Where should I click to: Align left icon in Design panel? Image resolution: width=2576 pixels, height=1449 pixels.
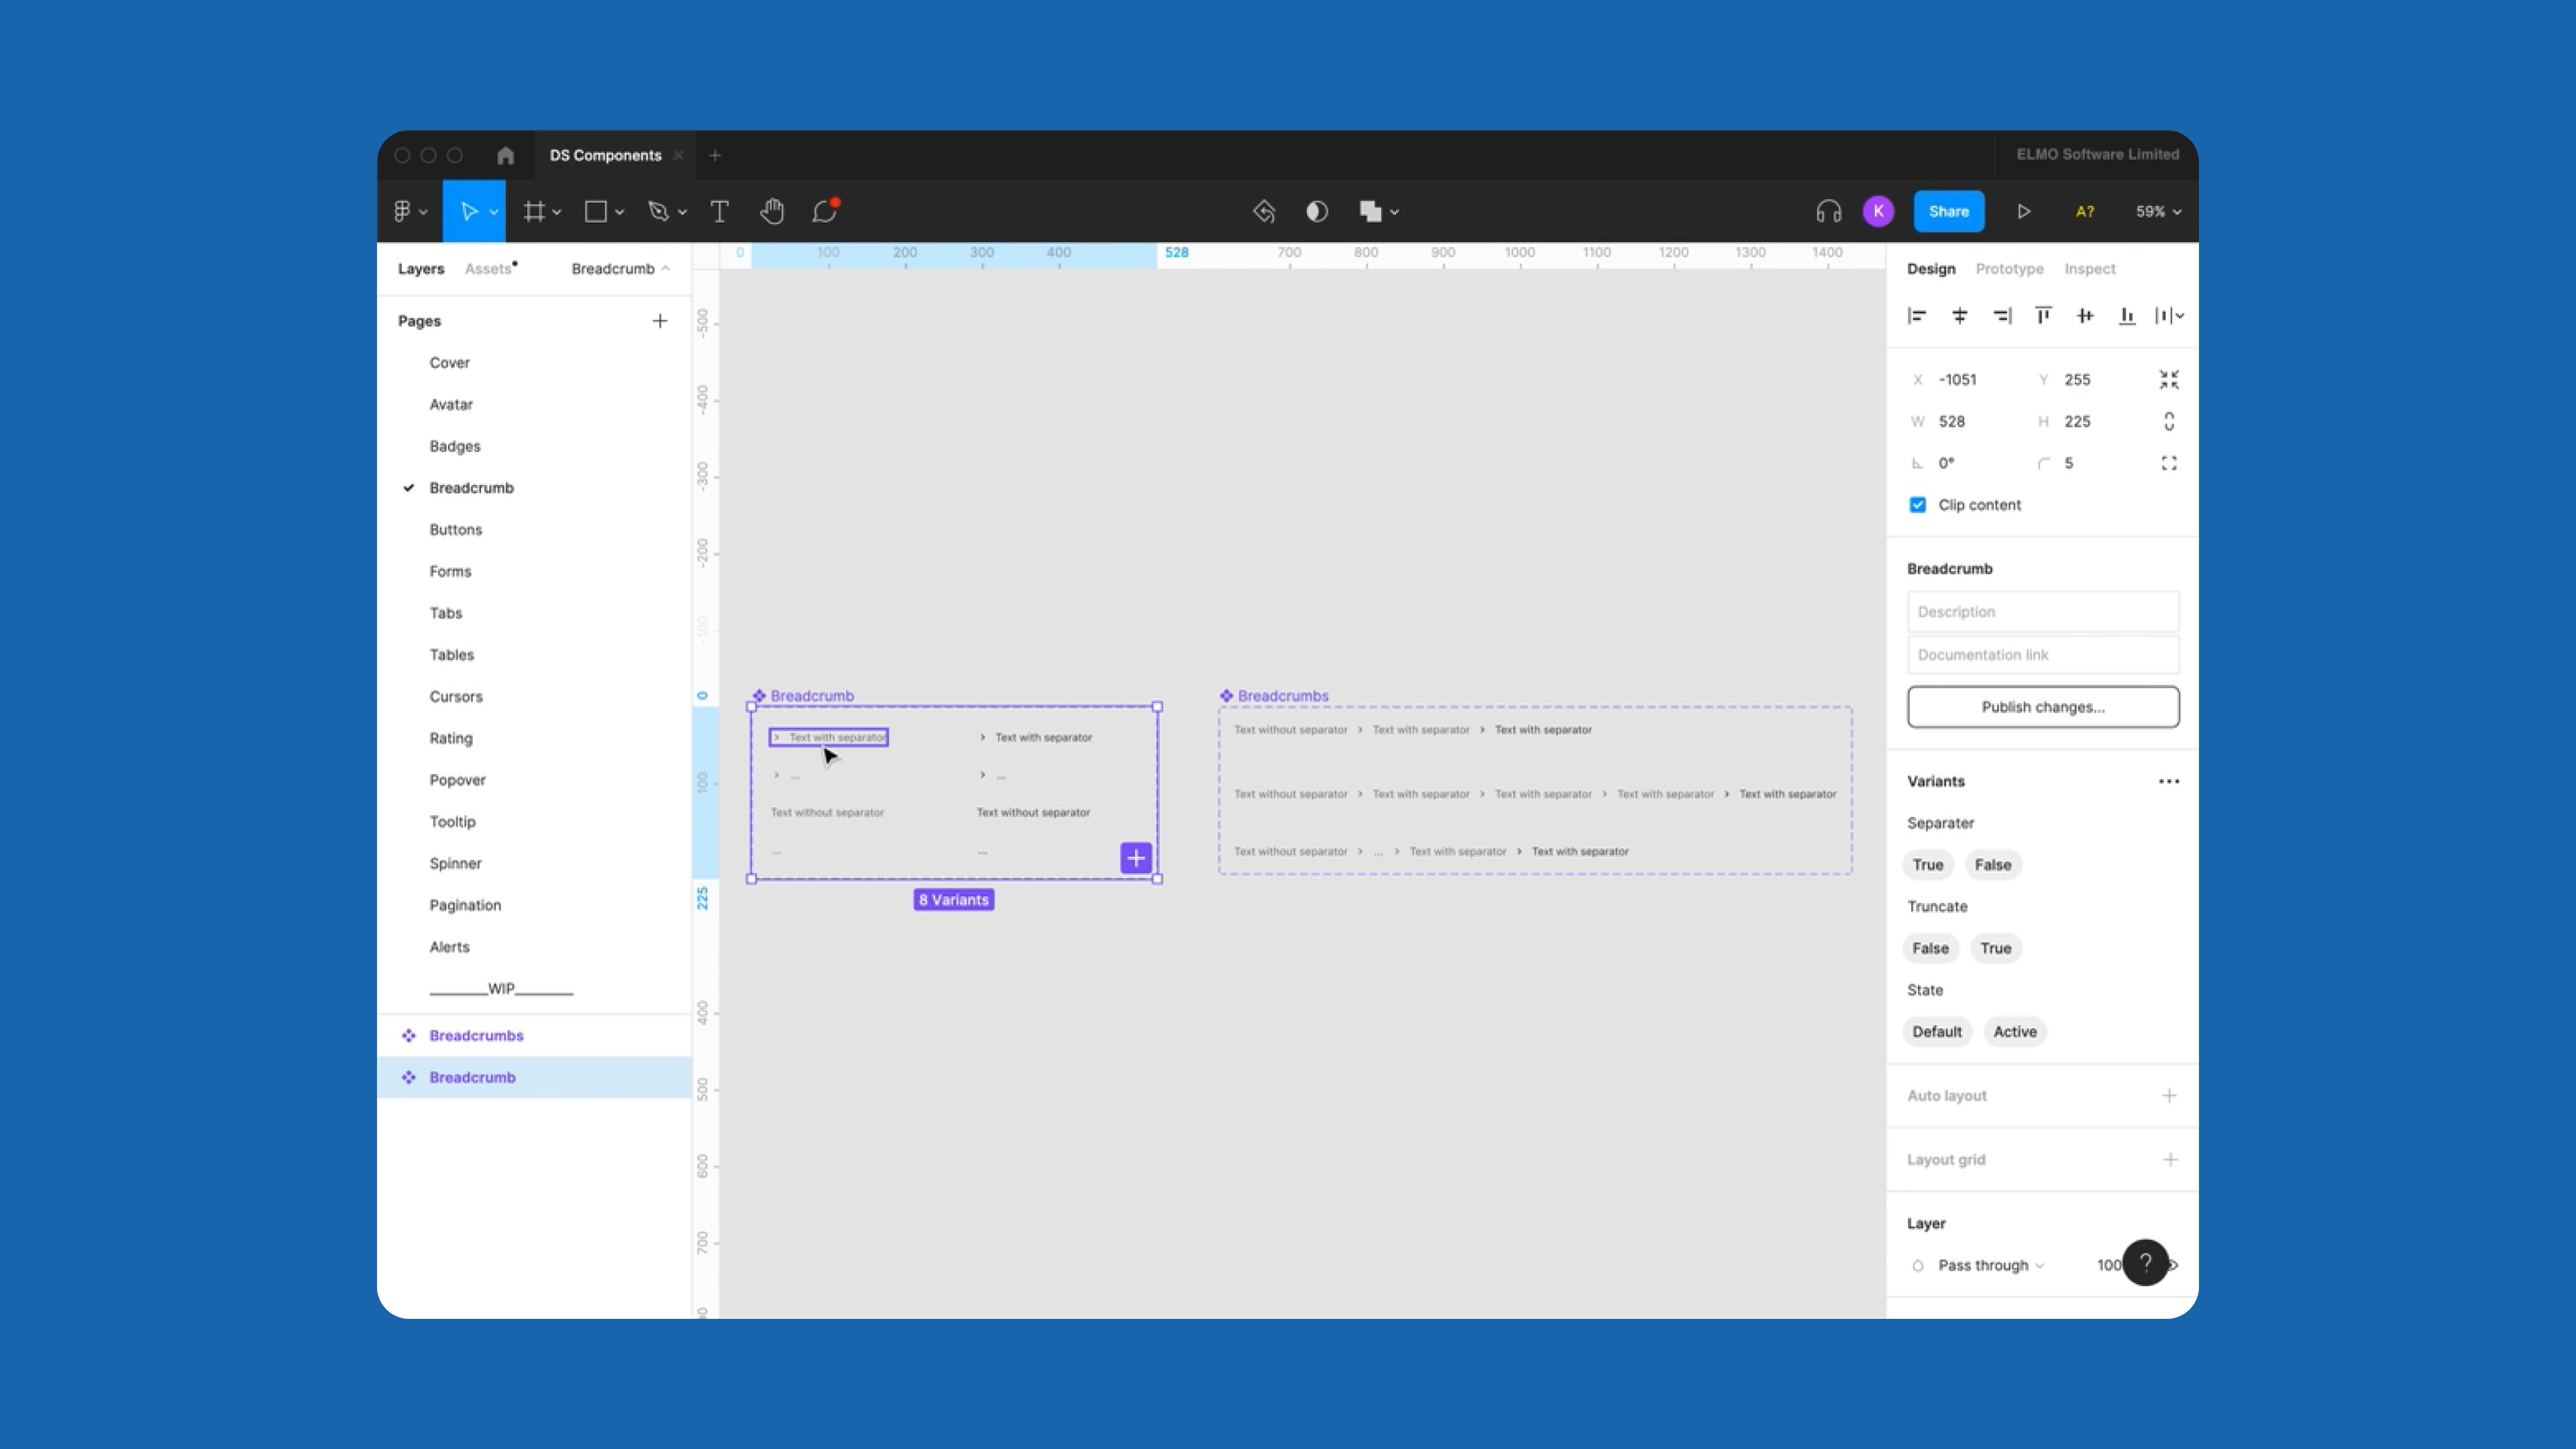(x=1917, y=316)
